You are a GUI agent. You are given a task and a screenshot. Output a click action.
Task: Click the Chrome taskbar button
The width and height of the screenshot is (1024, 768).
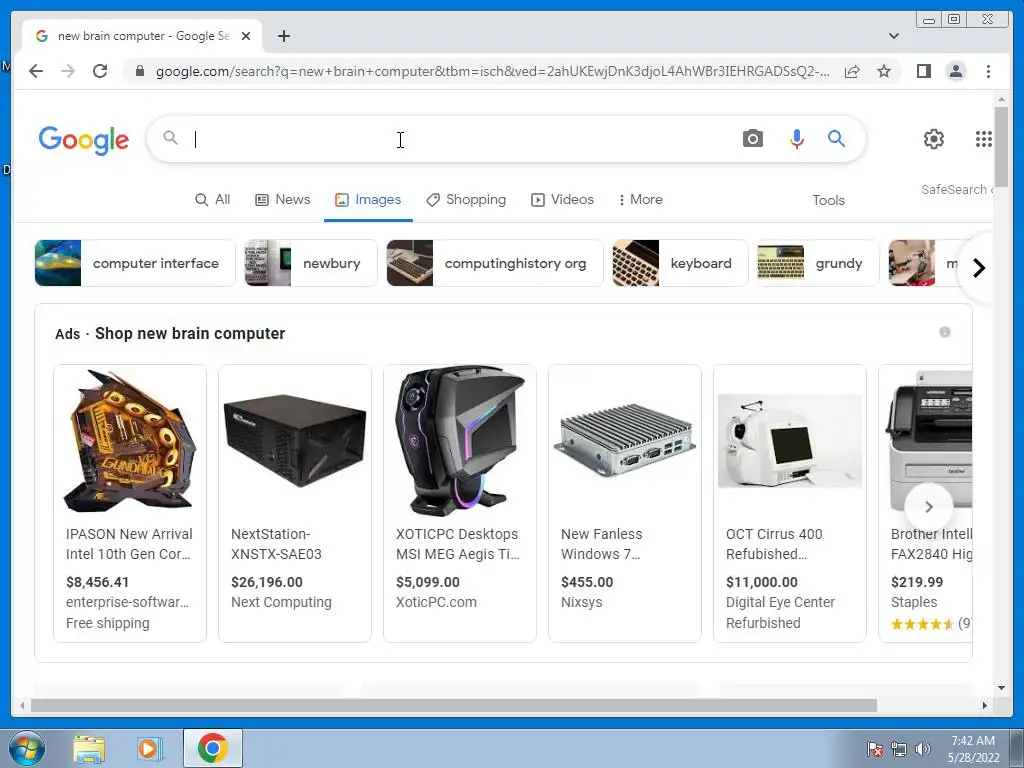[212, 748]
